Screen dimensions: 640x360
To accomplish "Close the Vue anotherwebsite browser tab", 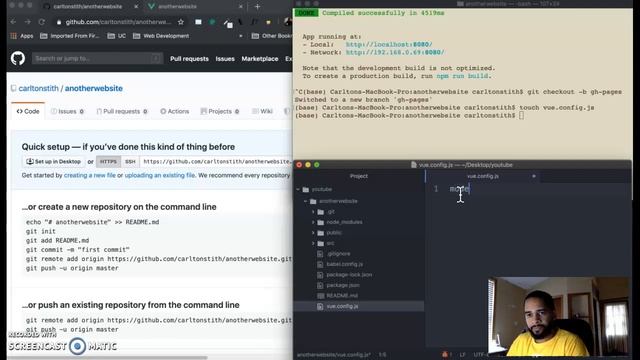I will pos(241,7).
